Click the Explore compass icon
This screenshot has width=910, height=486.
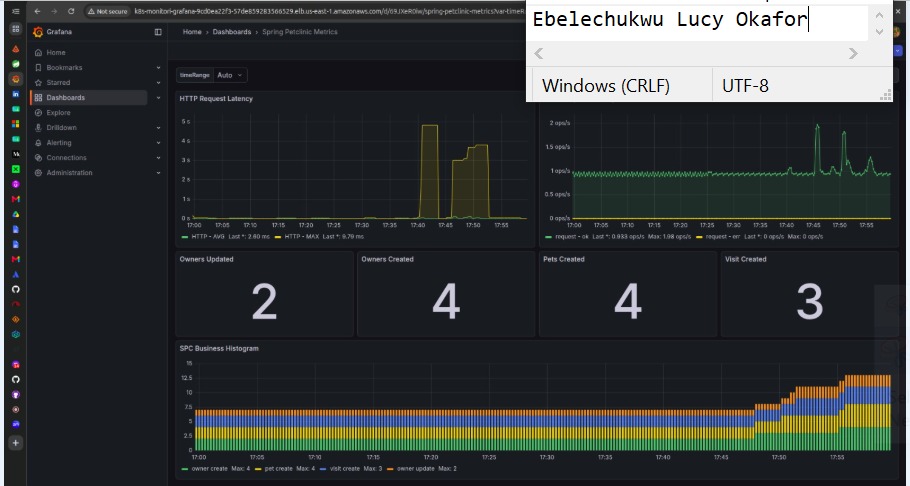tap(38, 113)
